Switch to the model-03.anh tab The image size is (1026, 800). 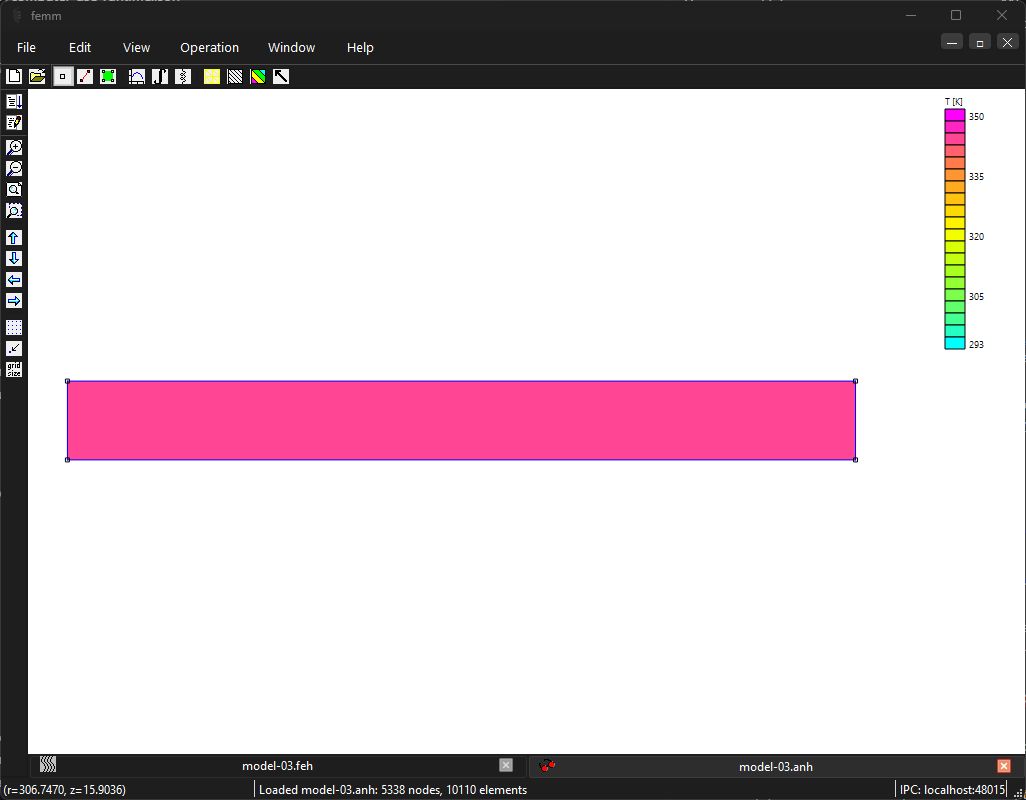(775, 767)
